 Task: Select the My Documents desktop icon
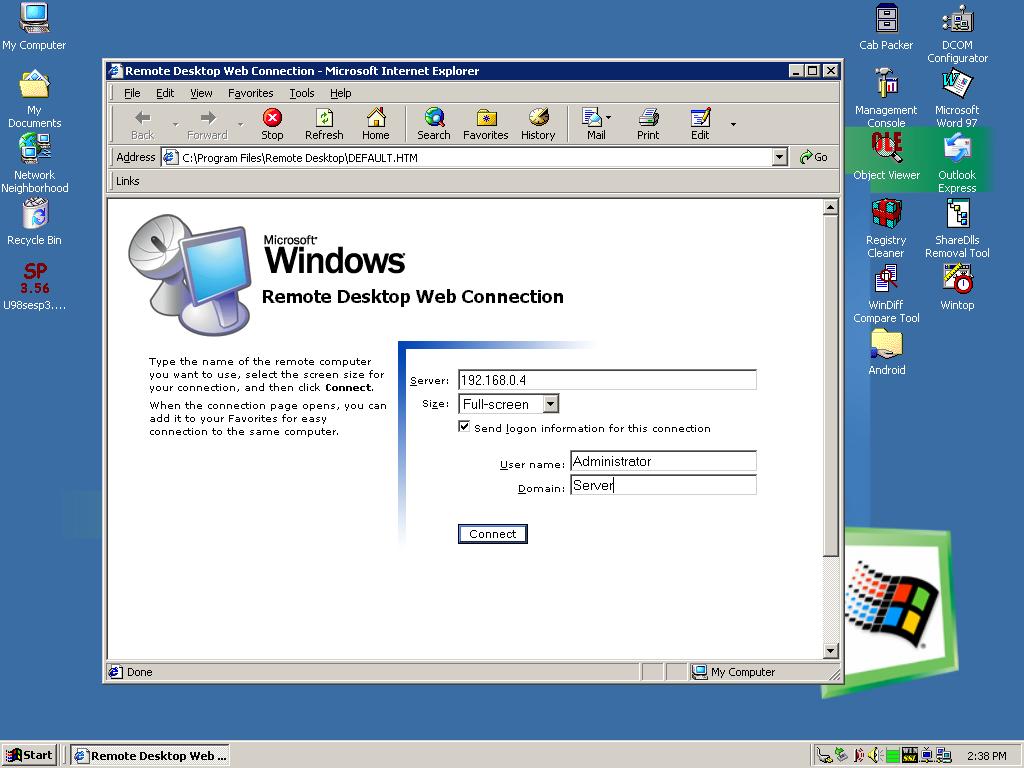click(34, 99)
